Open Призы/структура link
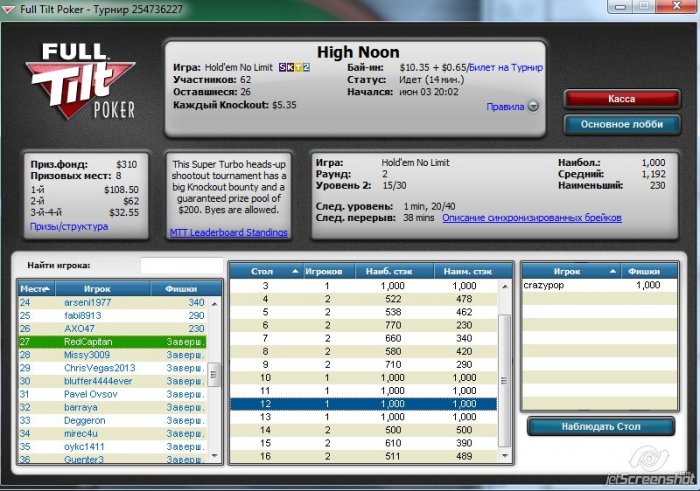 click(69, 226)
